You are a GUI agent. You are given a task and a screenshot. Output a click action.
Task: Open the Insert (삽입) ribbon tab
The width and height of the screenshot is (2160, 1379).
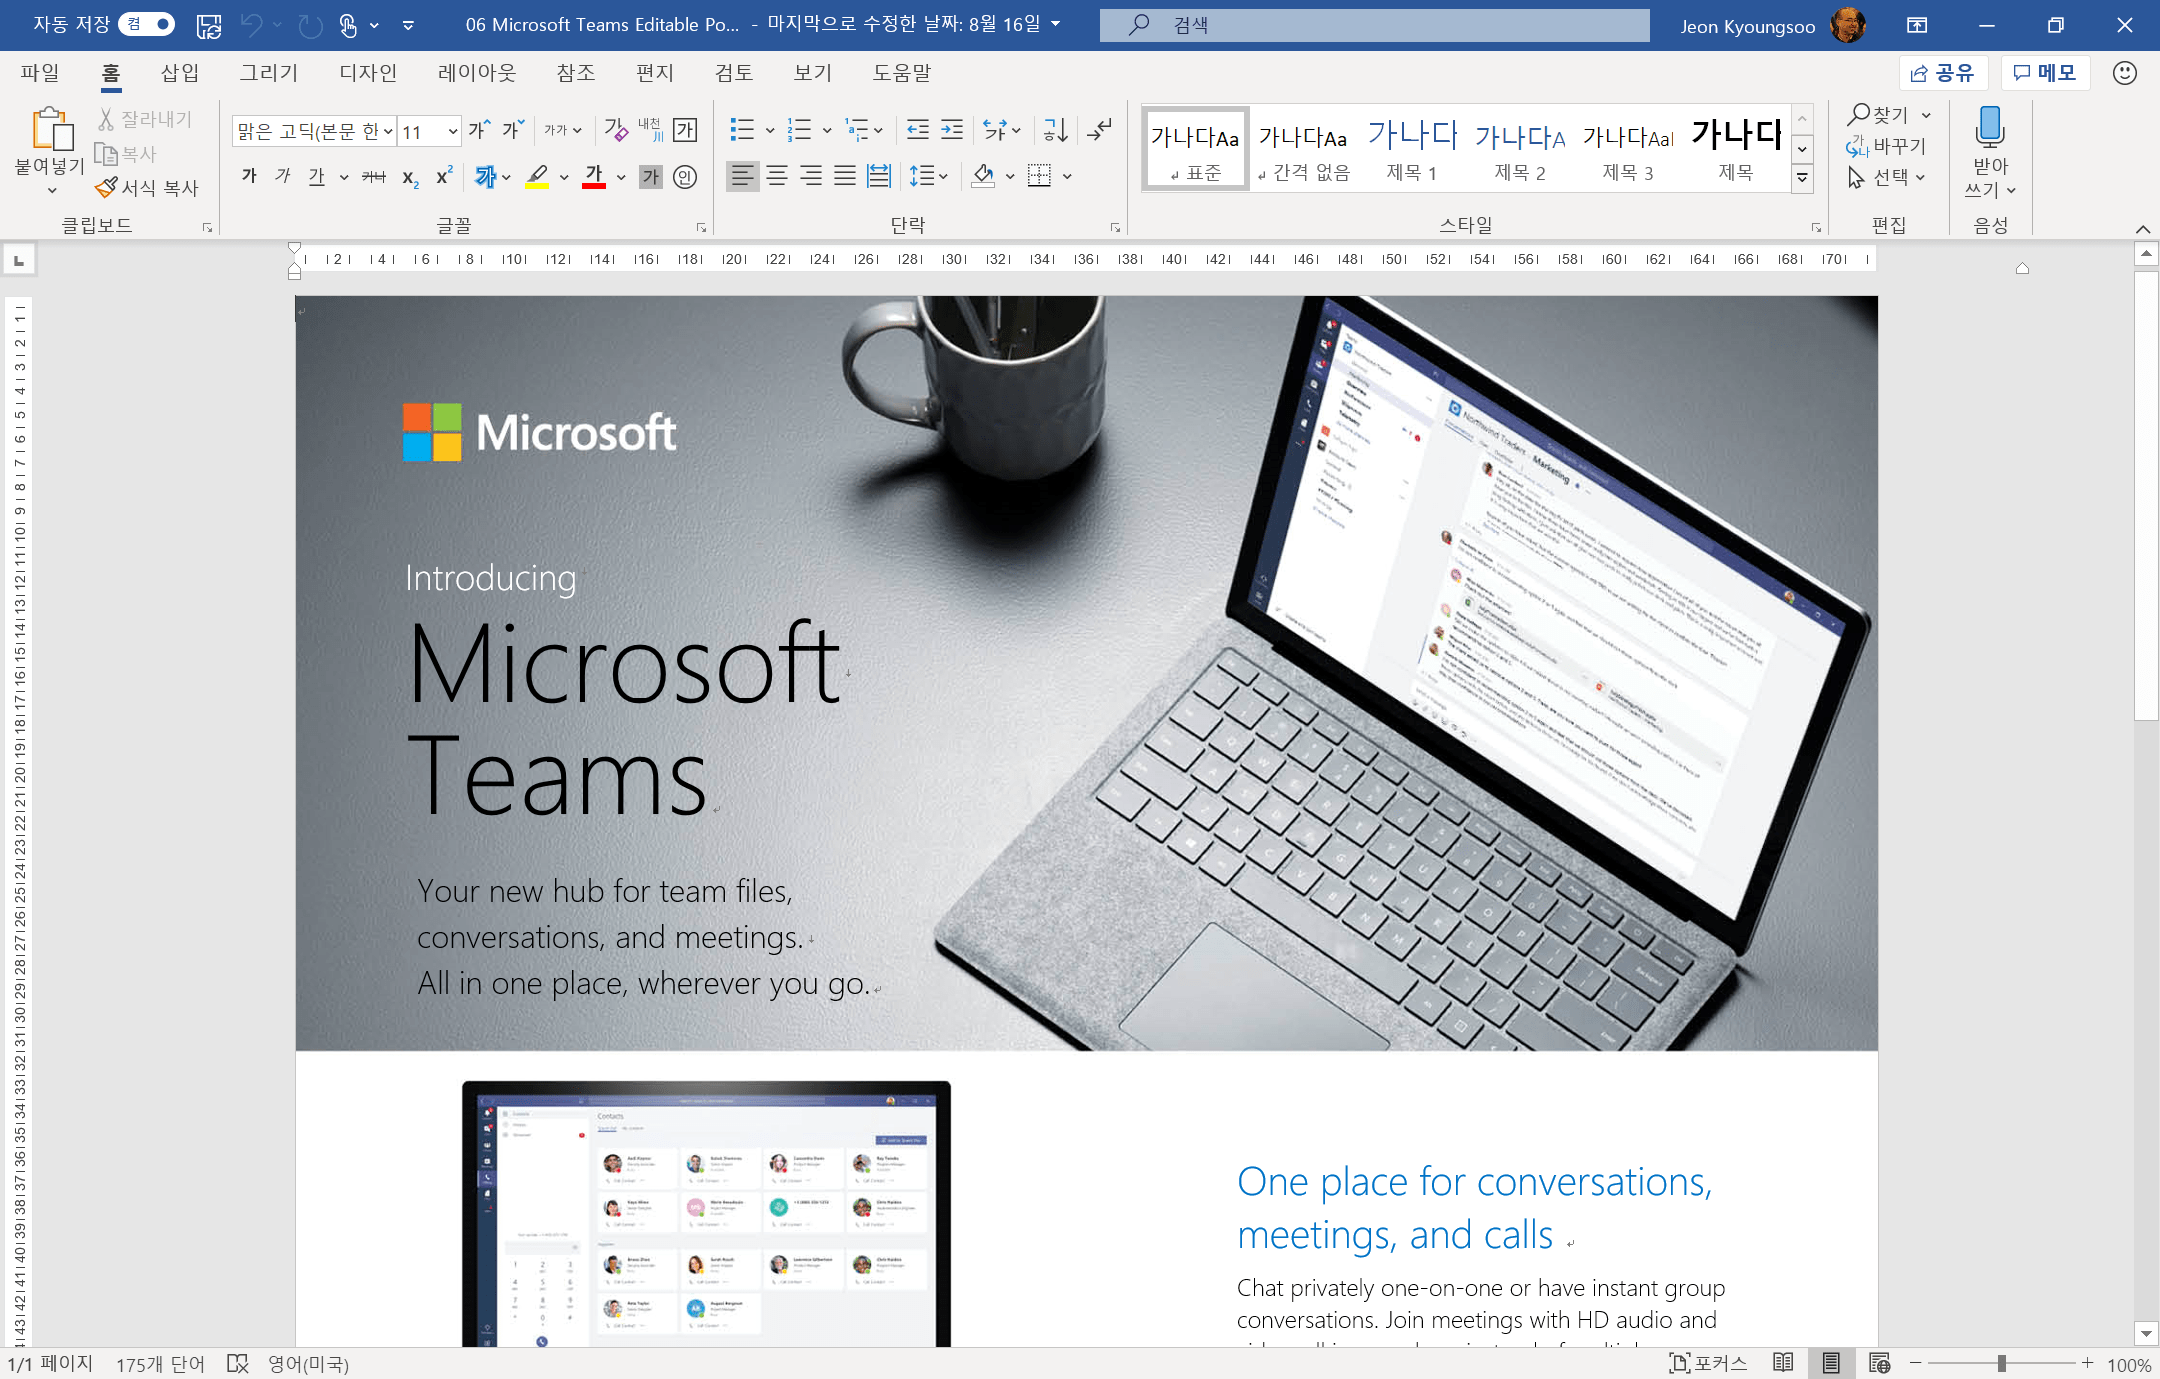click(180, 73)
